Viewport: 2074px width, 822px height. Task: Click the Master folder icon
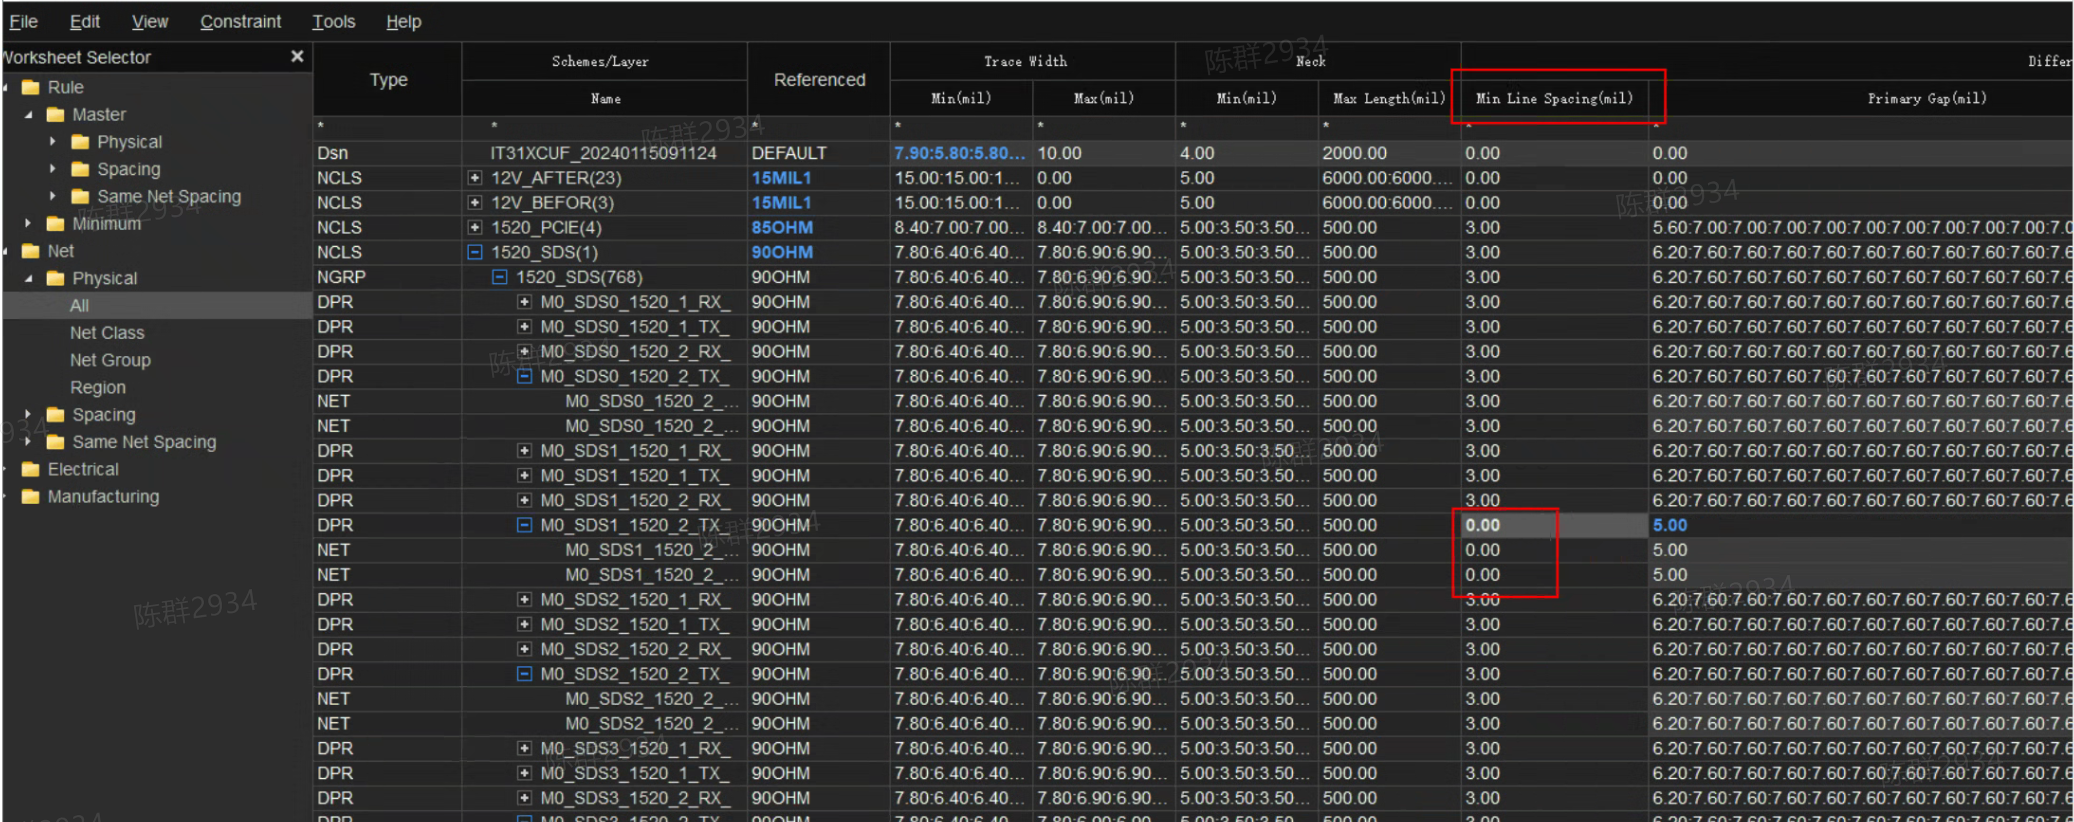click(55, 114)
